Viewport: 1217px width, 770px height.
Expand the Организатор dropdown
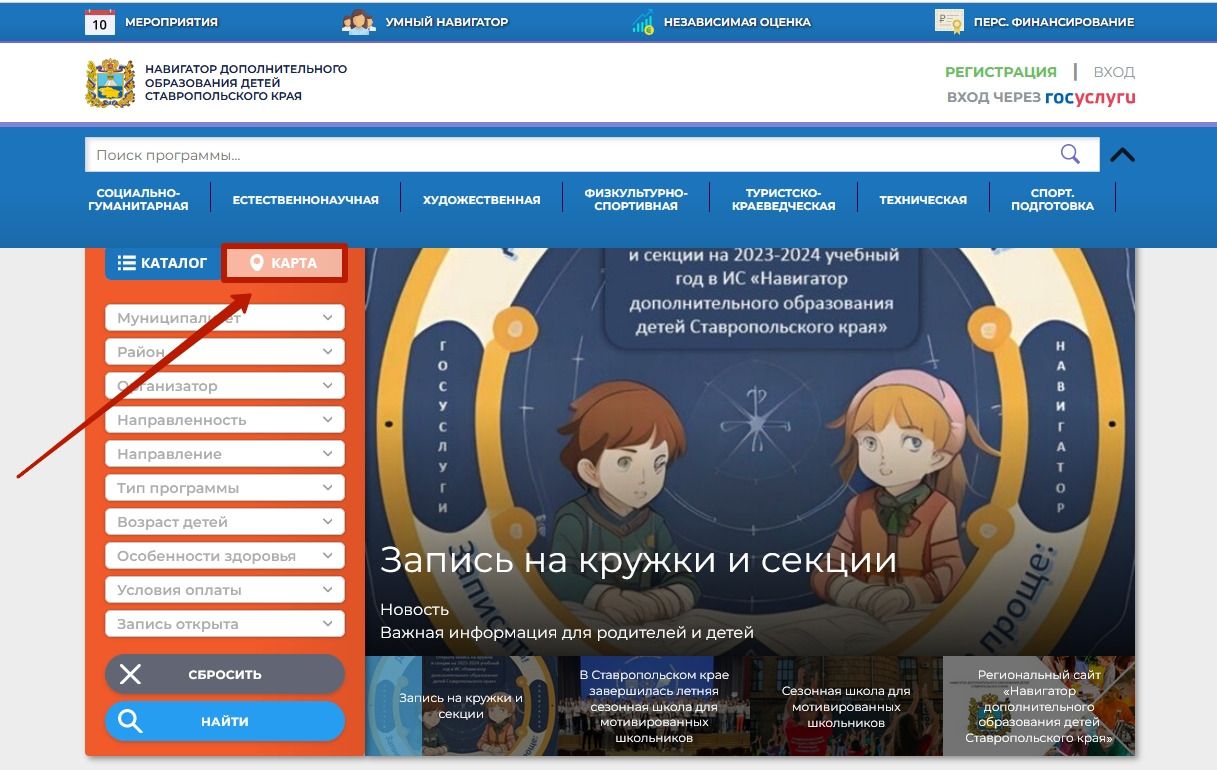(x=224, y=386)
